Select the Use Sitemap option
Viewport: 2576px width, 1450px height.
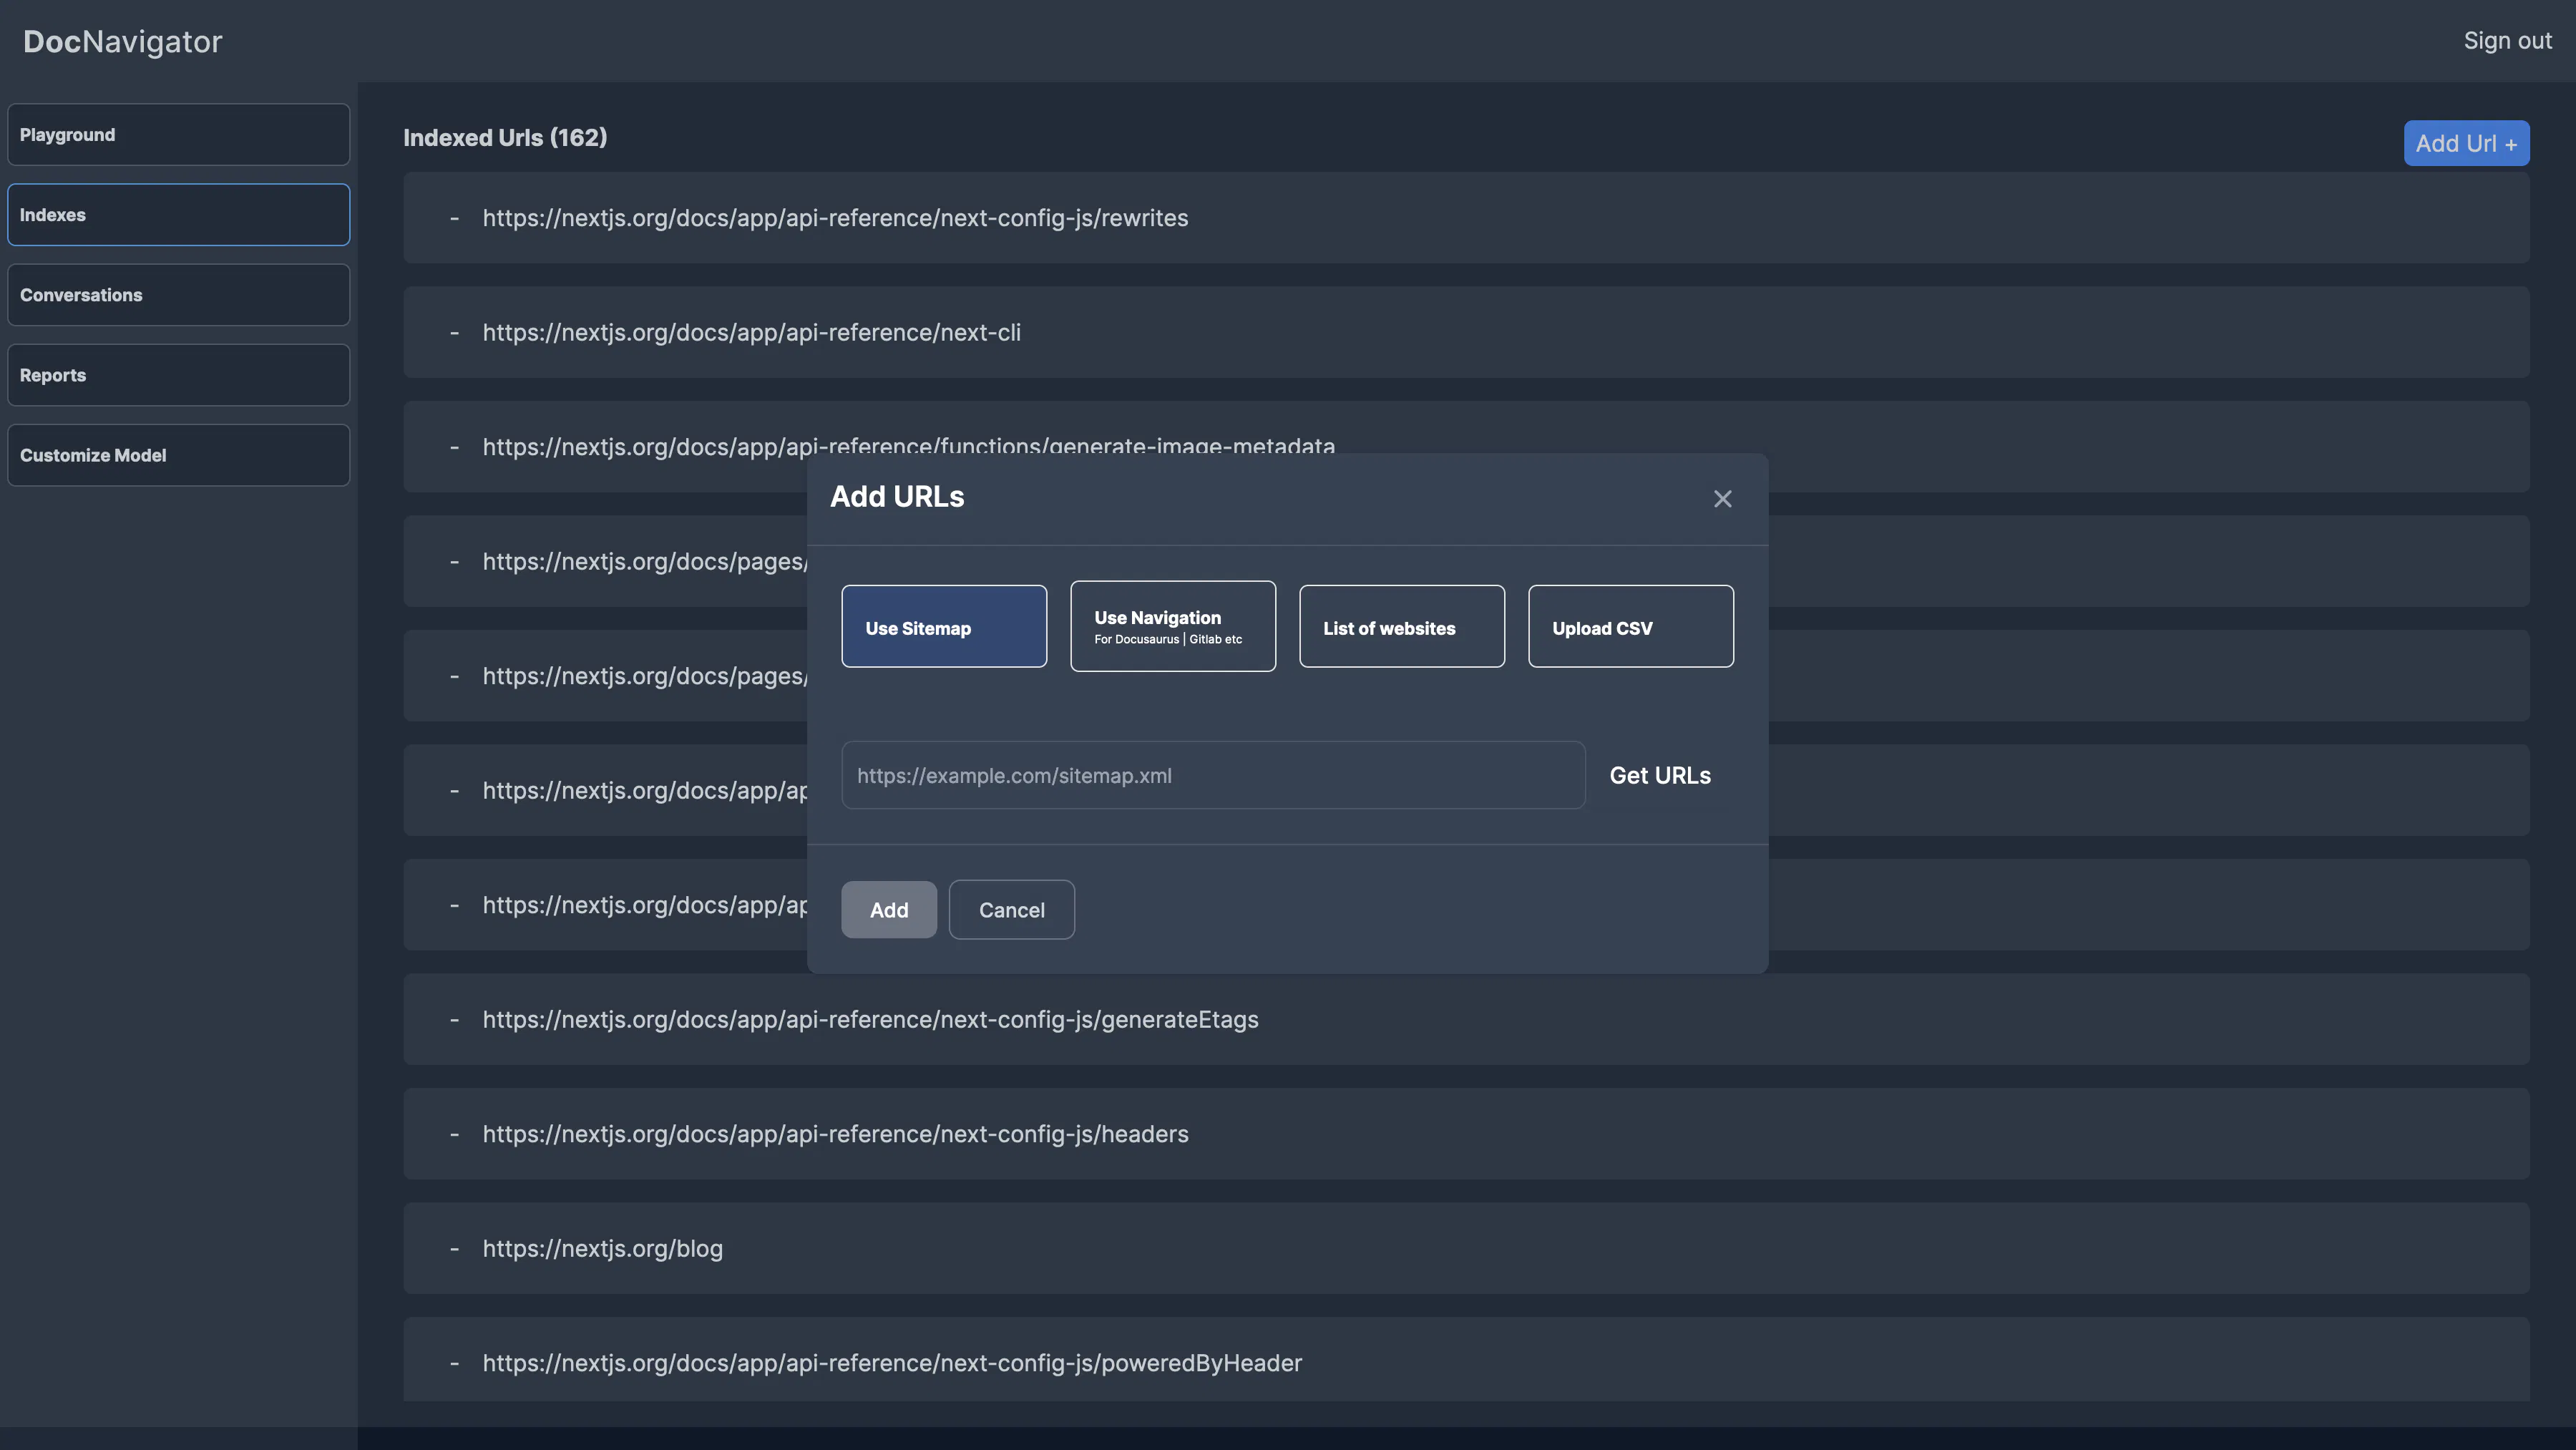(x=944, y=626)
